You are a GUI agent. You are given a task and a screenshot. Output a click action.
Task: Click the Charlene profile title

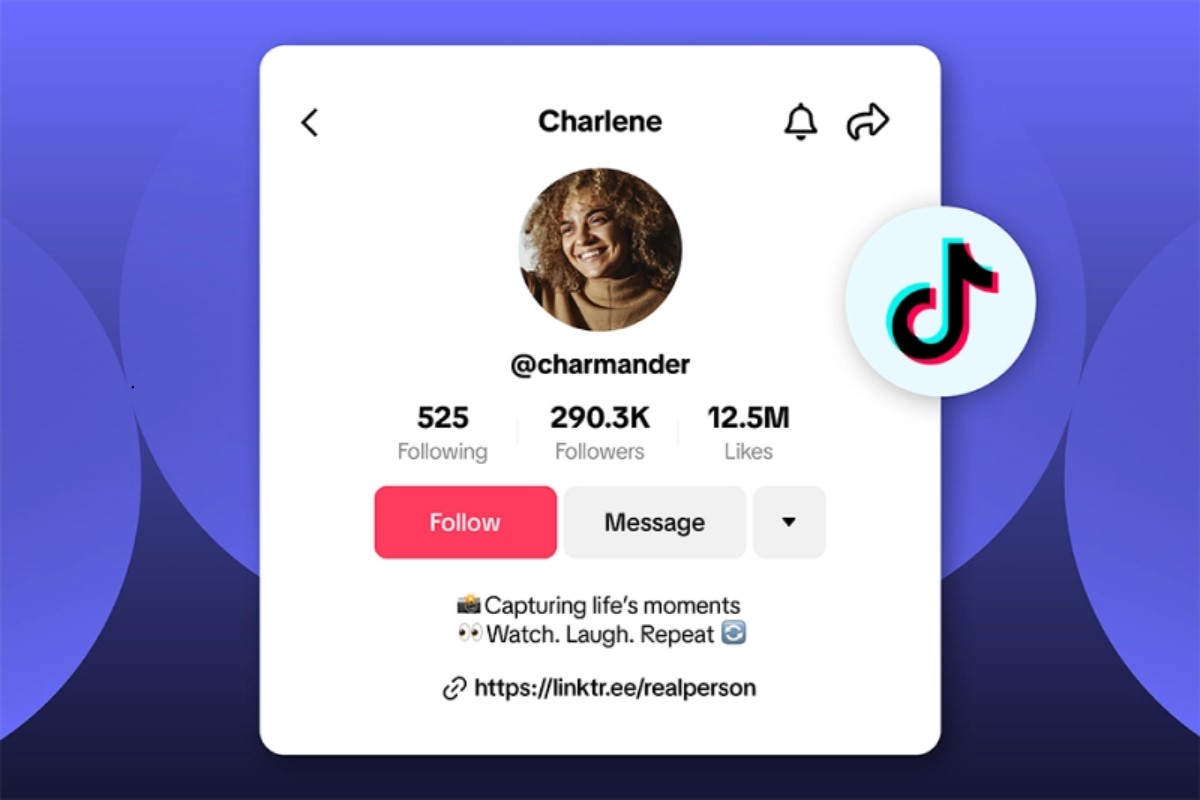600,121
